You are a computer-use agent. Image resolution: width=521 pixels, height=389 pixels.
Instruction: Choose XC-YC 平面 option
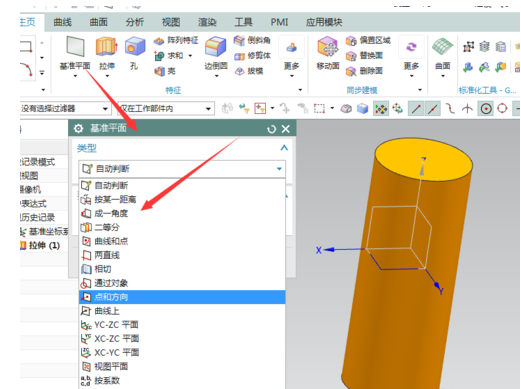182,353
